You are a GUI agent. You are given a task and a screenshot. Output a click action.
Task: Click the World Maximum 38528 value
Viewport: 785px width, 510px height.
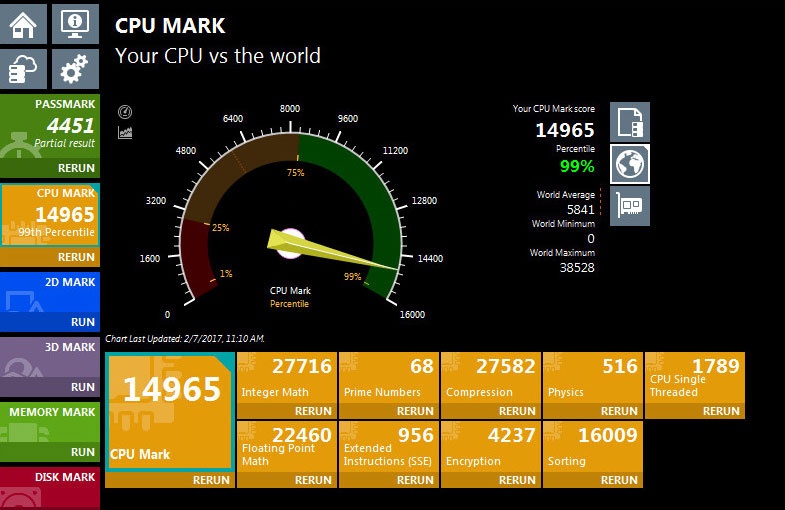577,267
